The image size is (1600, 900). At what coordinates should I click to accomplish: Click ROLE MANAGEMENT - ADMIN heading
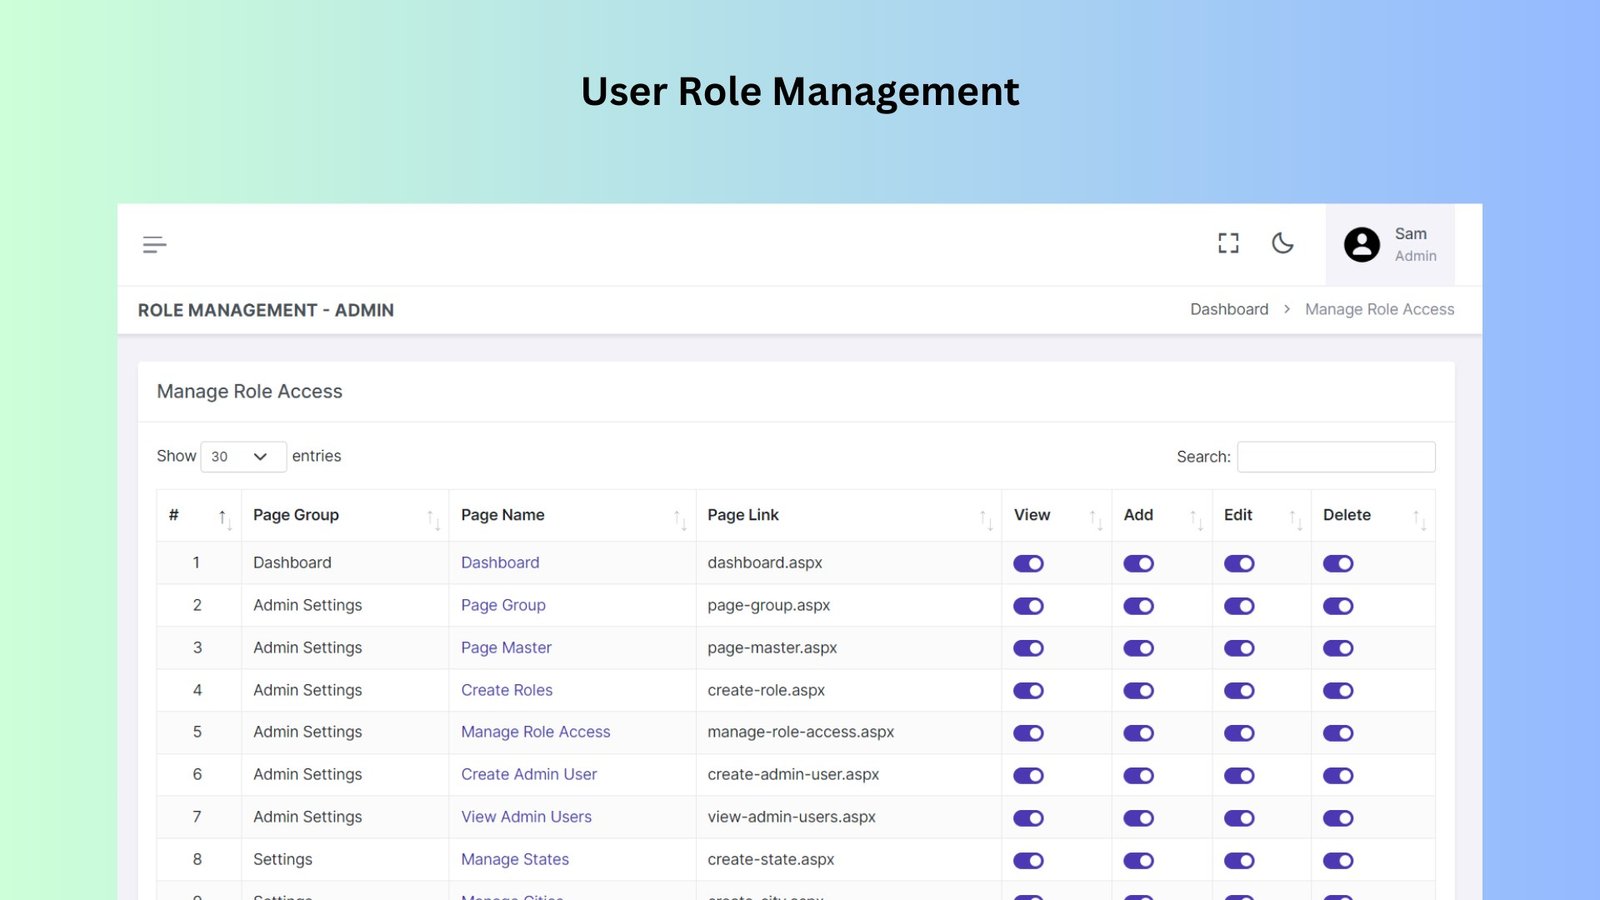pos(266,310)
